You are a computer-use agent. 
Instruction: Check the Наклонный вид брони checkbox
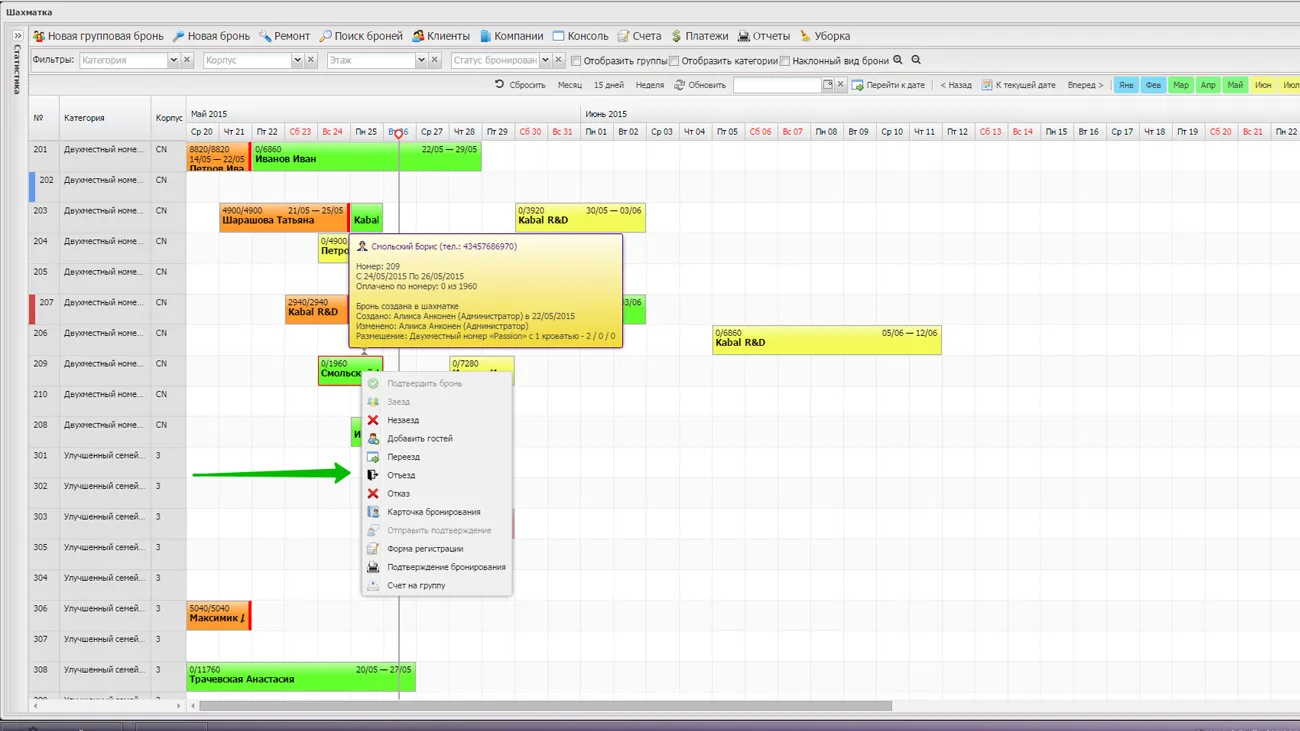click(785, 61)
